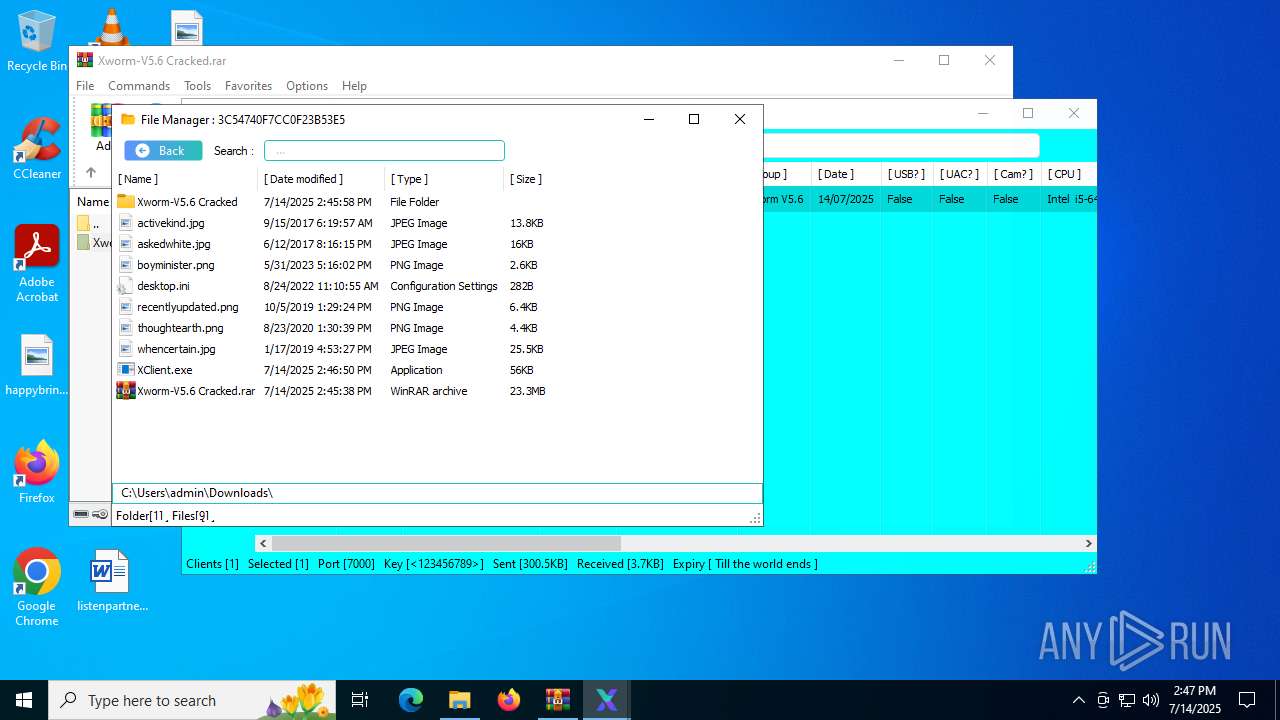Image resolution: width=1280 pixels, height=720 pixels.
Task: Select the 23.3MB size cell
Action: click(528, 391)
